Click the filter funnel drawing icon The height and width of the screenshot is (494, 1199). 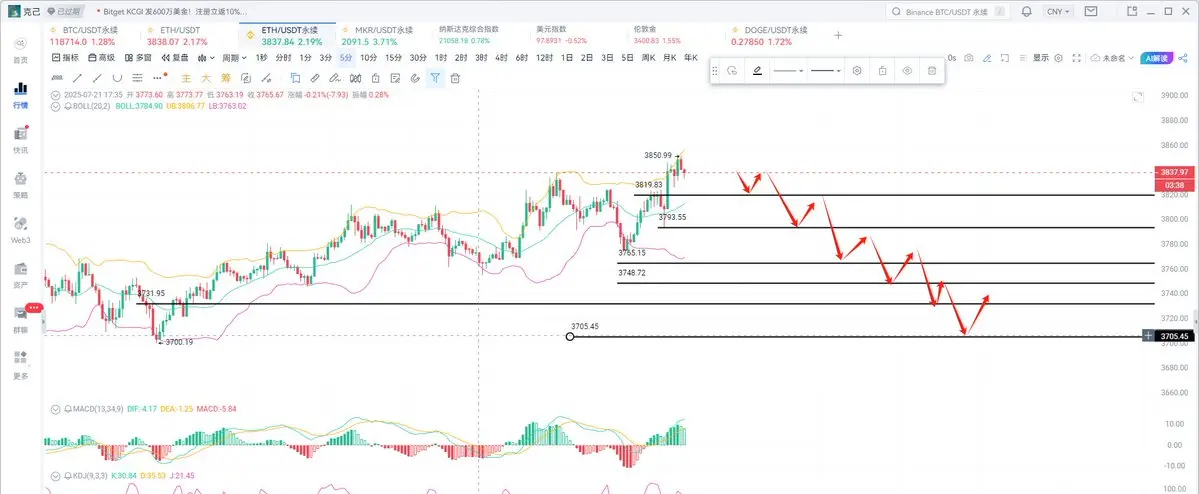pos(435,78)
